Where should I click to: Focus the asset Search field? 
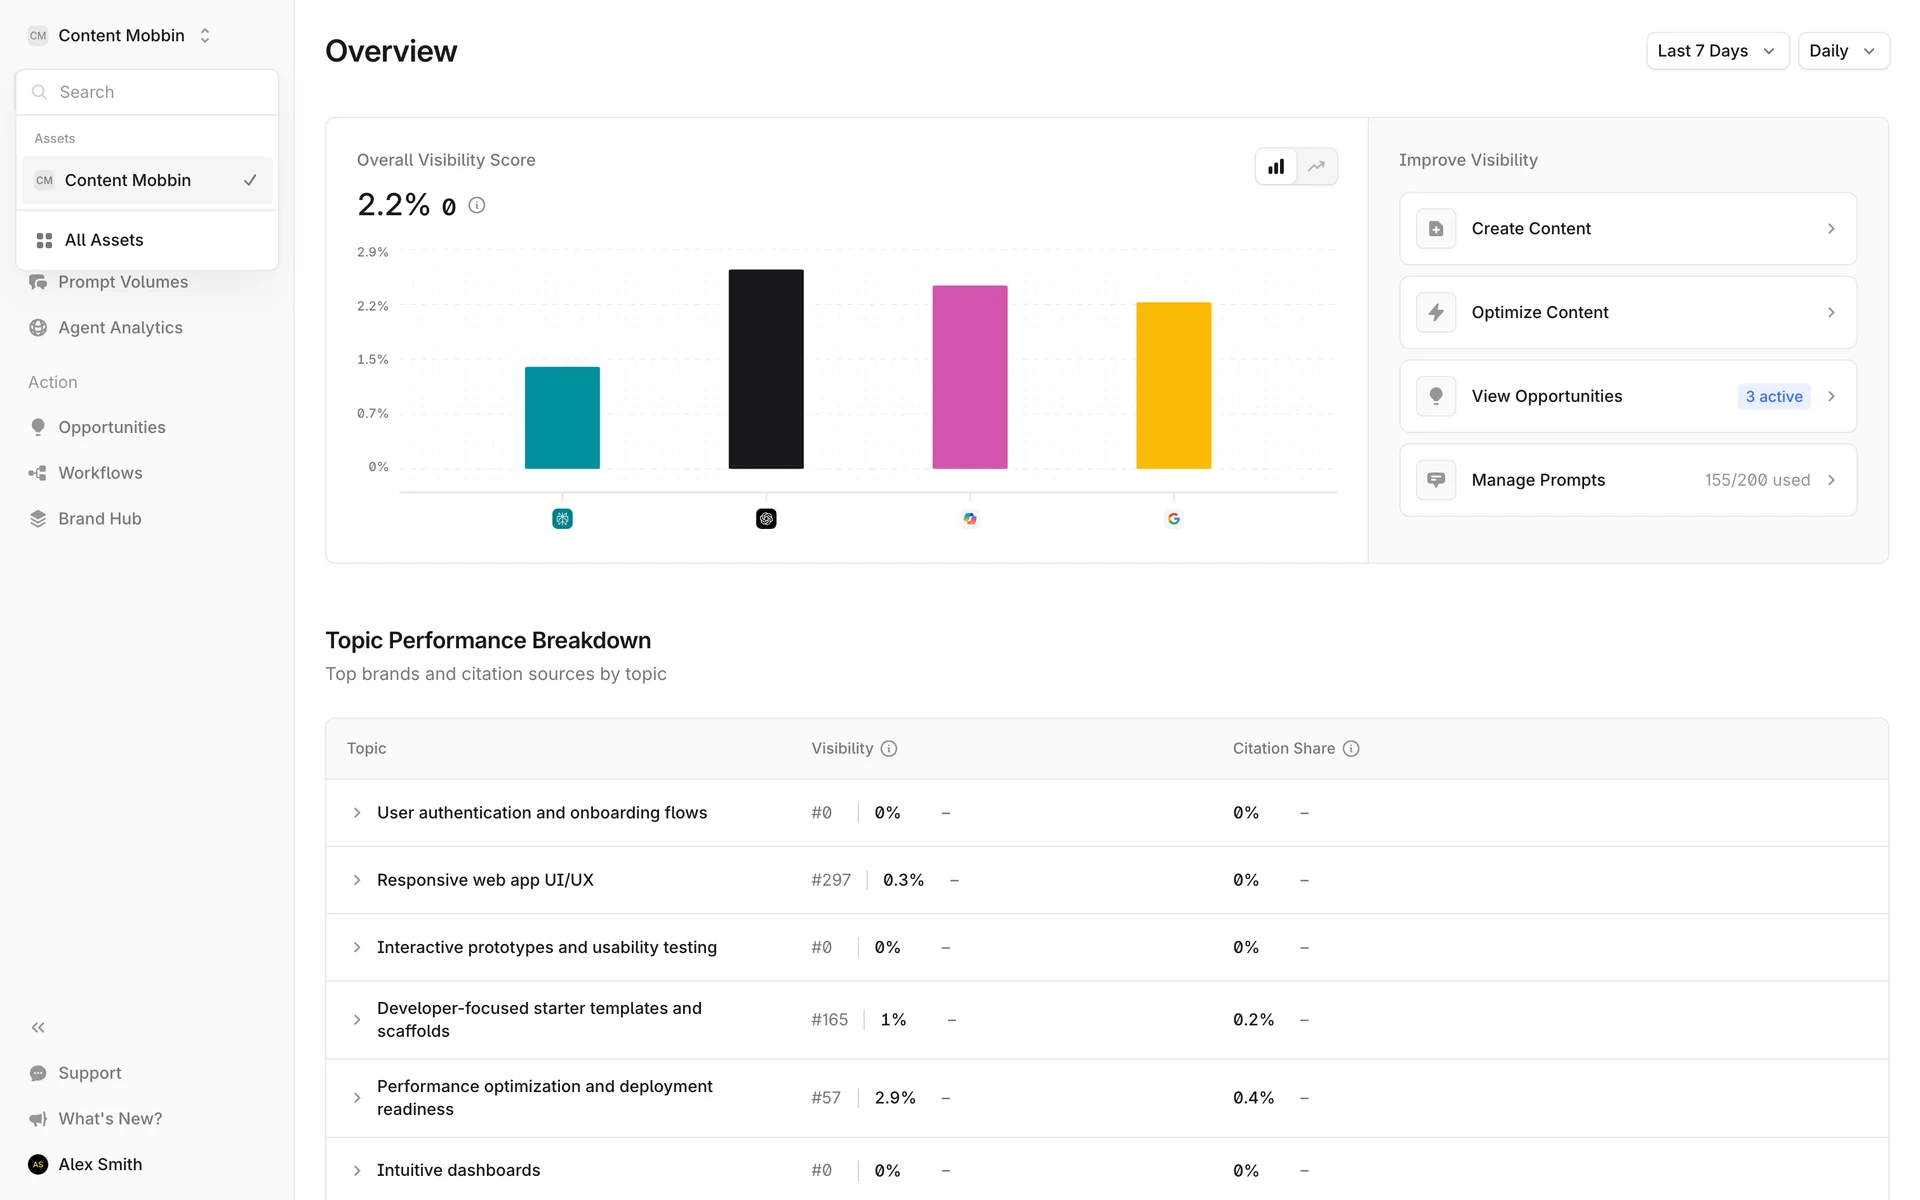pyautogui.click(x=160, y=92)
